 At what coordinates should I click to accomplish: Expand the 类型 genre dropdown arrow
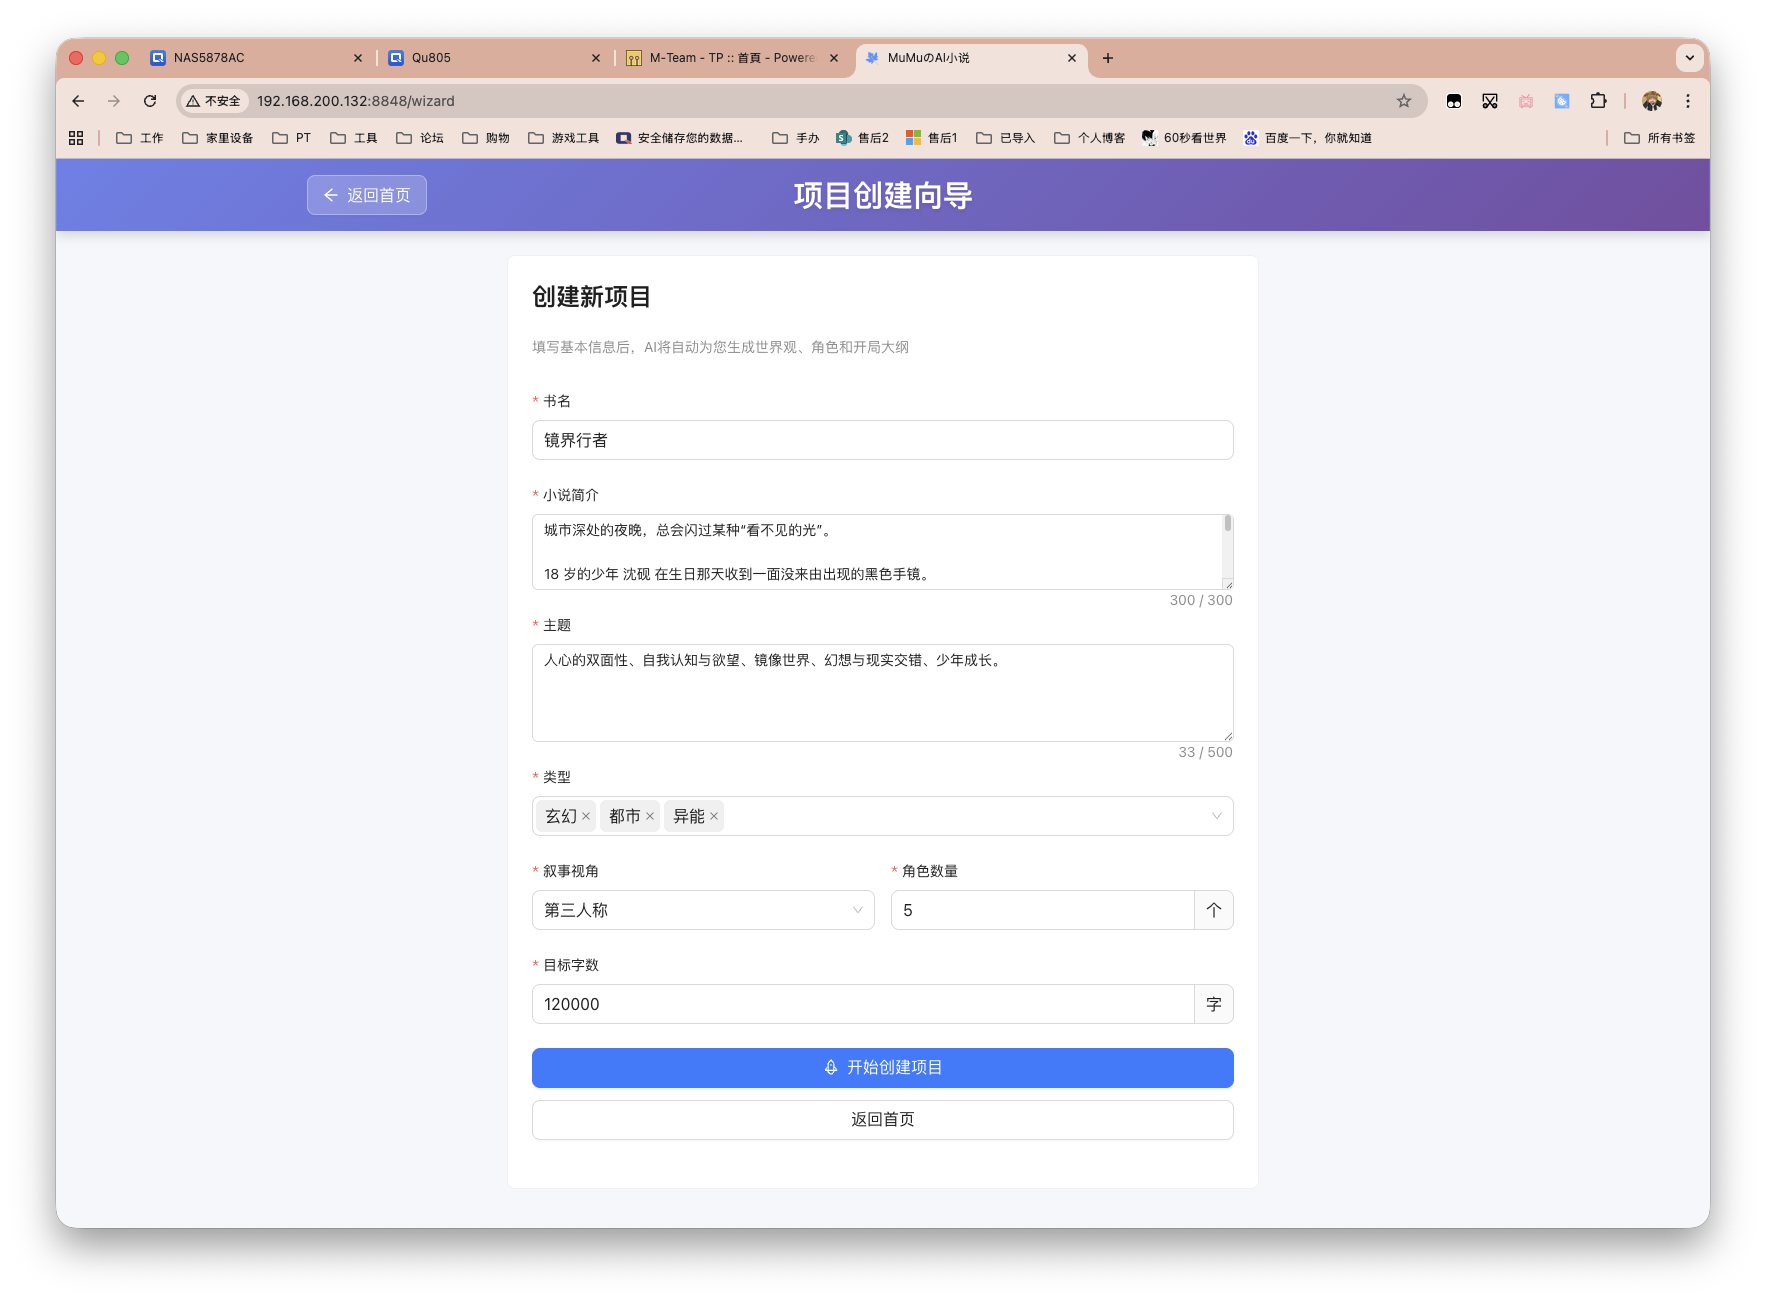[x=1216, y=816]
